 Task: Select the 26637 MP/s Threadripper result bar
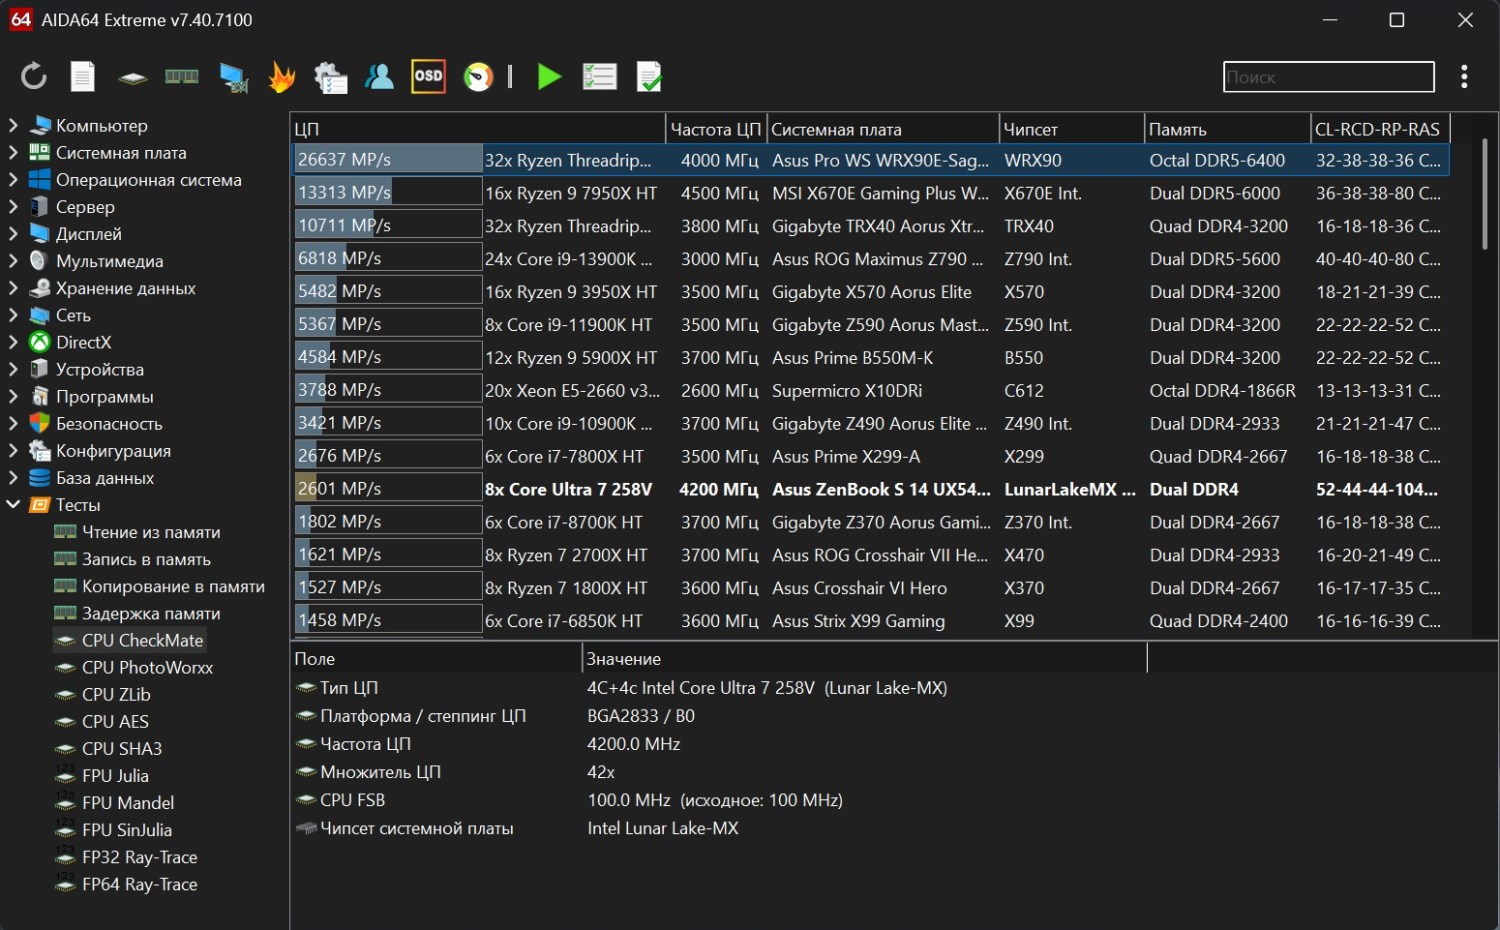click(388, 160)
